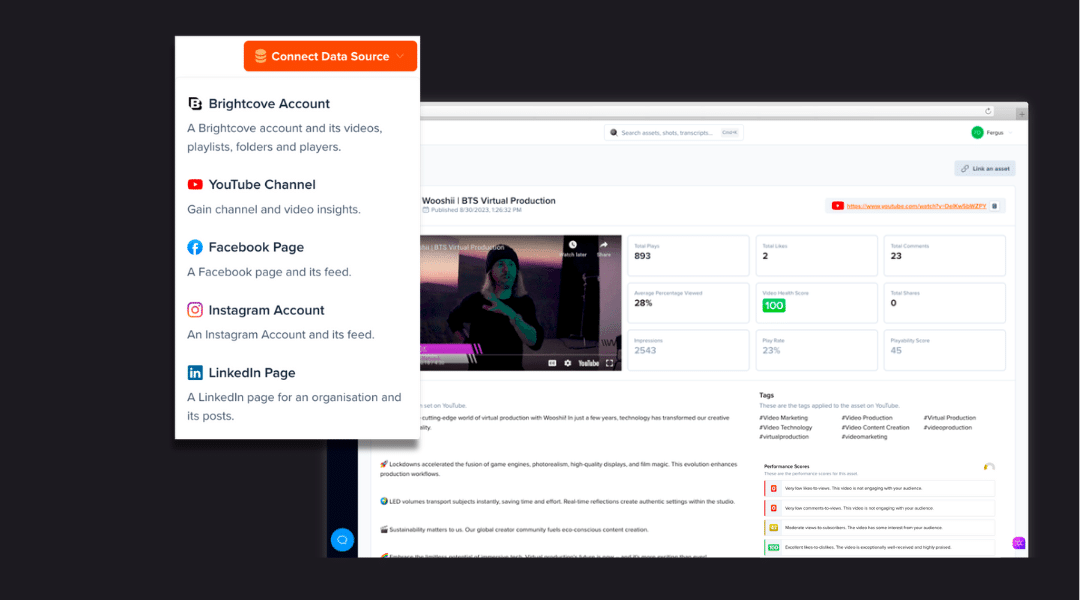The height and width of the screenshot is (600, 1080).
Task: Expand the Connect Data Source chevron arrow
Action: 400,56
